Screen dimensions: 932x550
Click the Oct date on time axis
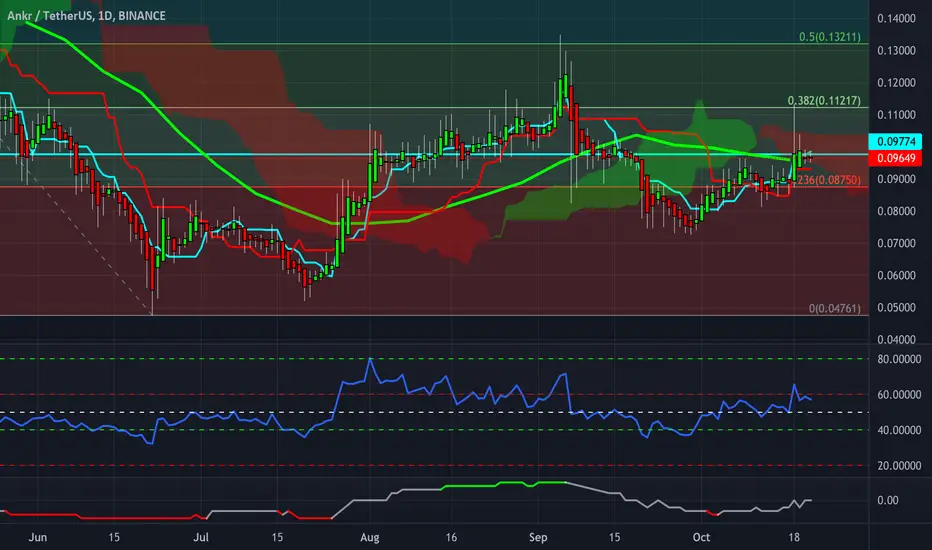coord(701,538)
